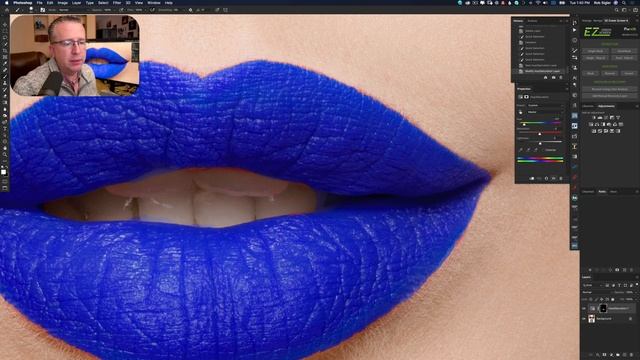Select the Crop tool
This screenshot has width=640, height=360.
[x=5, y=51]
